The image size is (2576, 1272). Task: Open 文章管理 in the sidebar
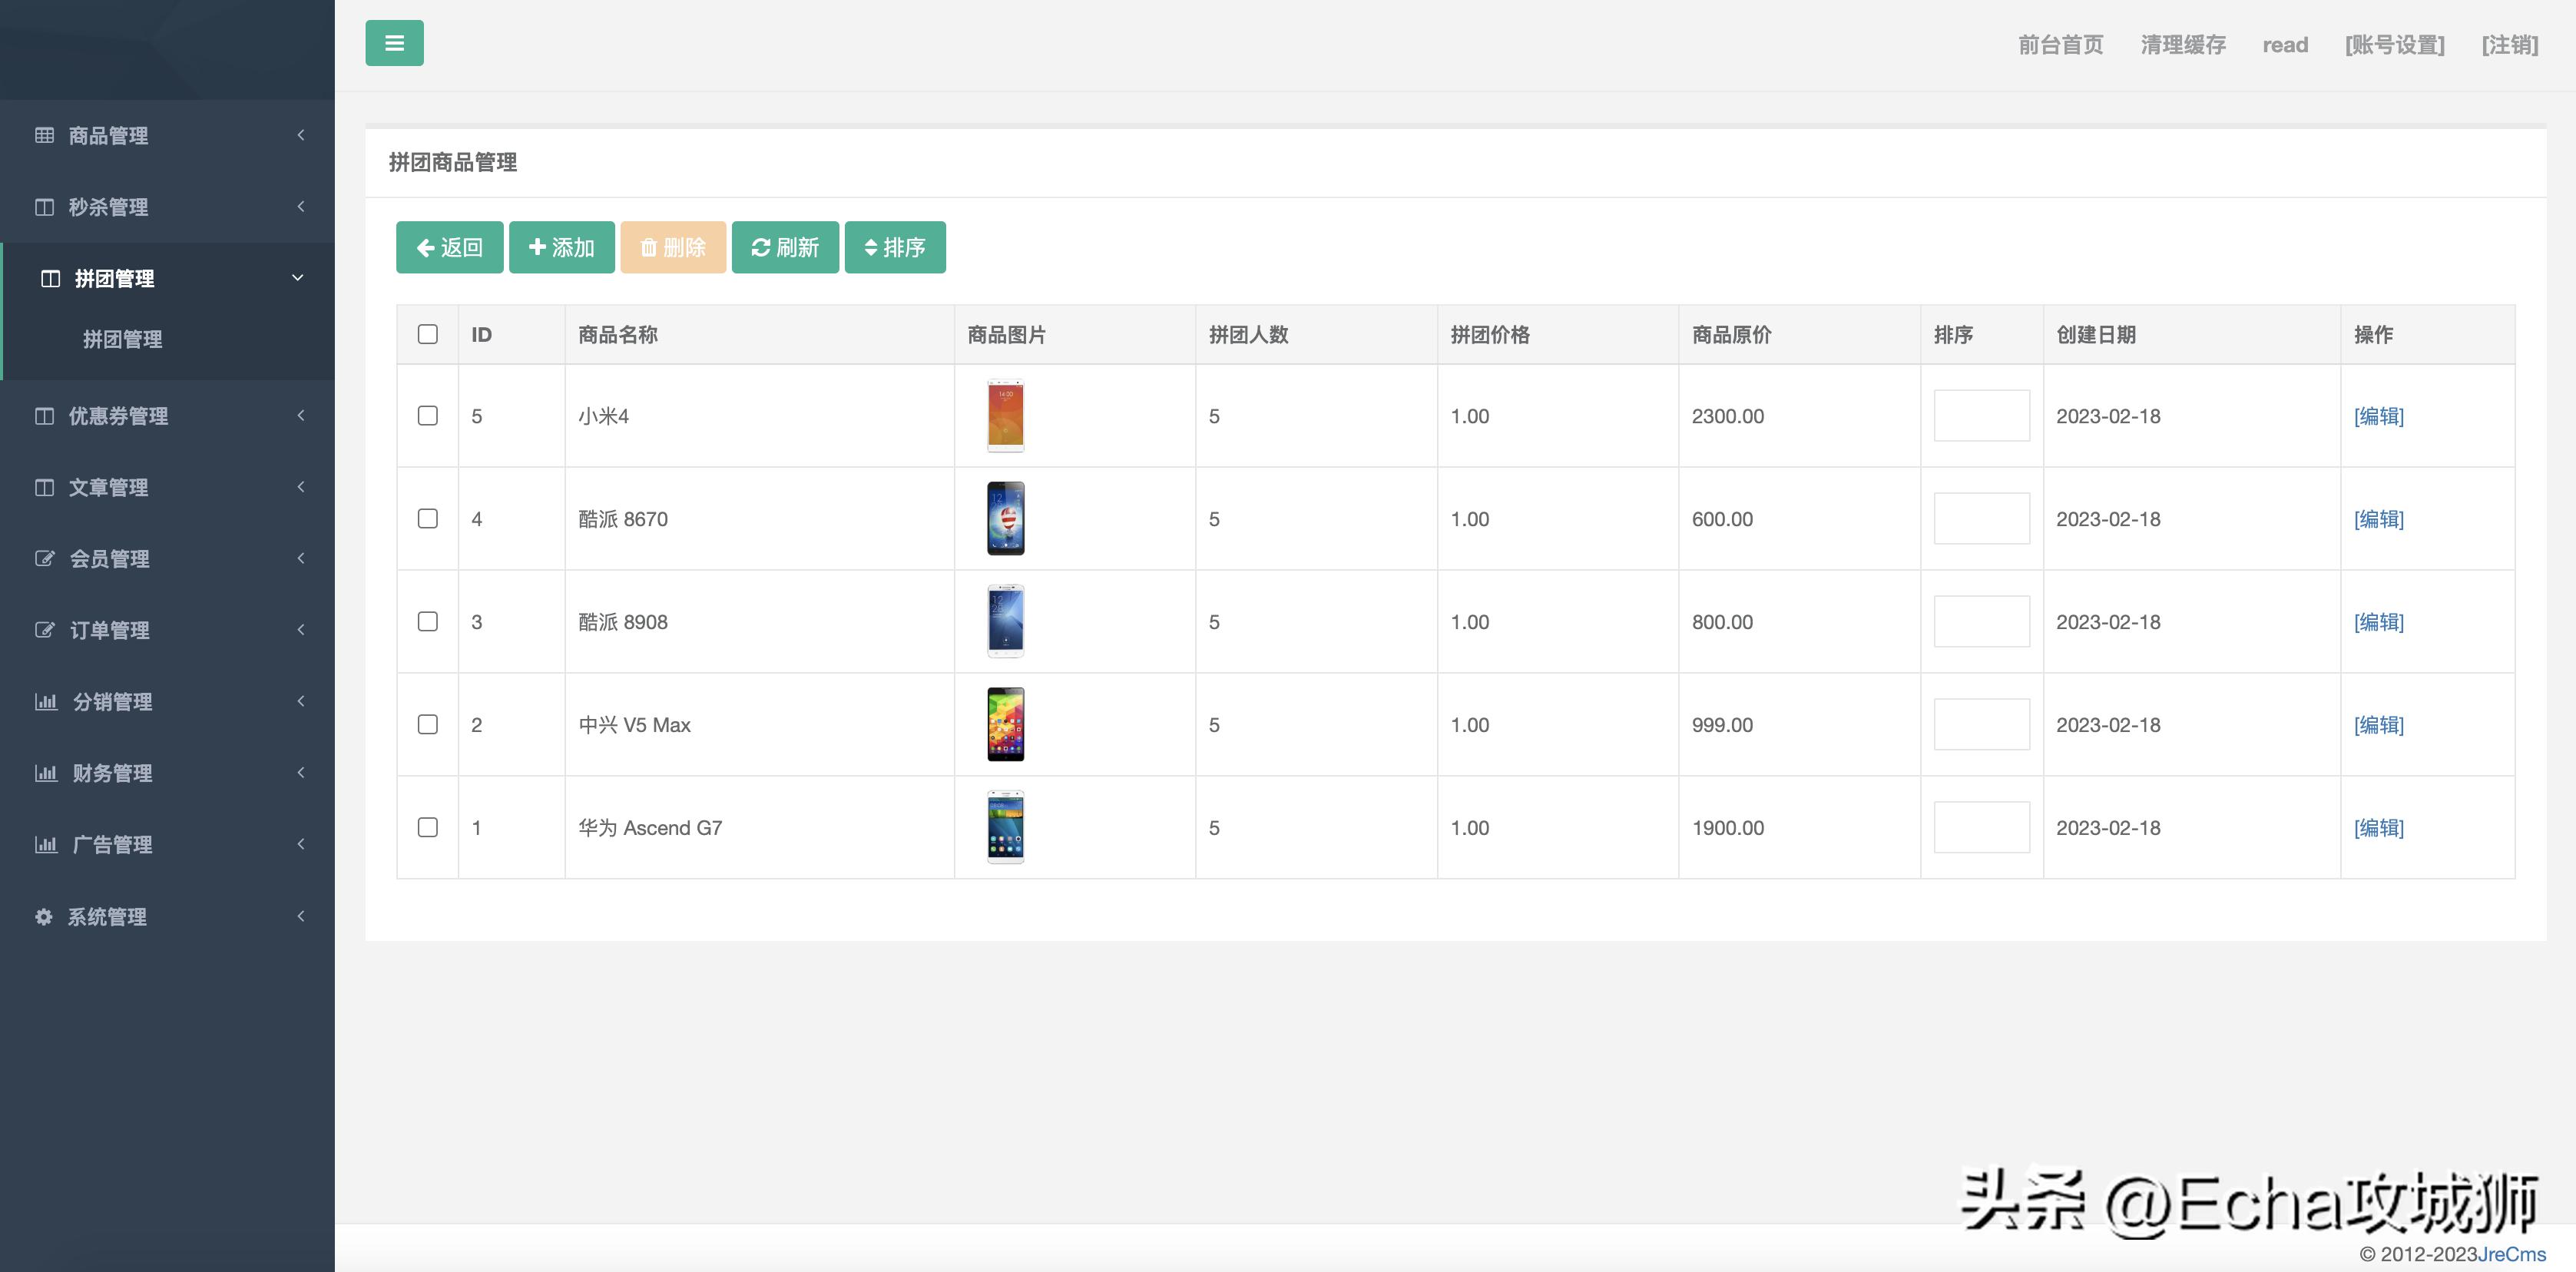(108, 487)
